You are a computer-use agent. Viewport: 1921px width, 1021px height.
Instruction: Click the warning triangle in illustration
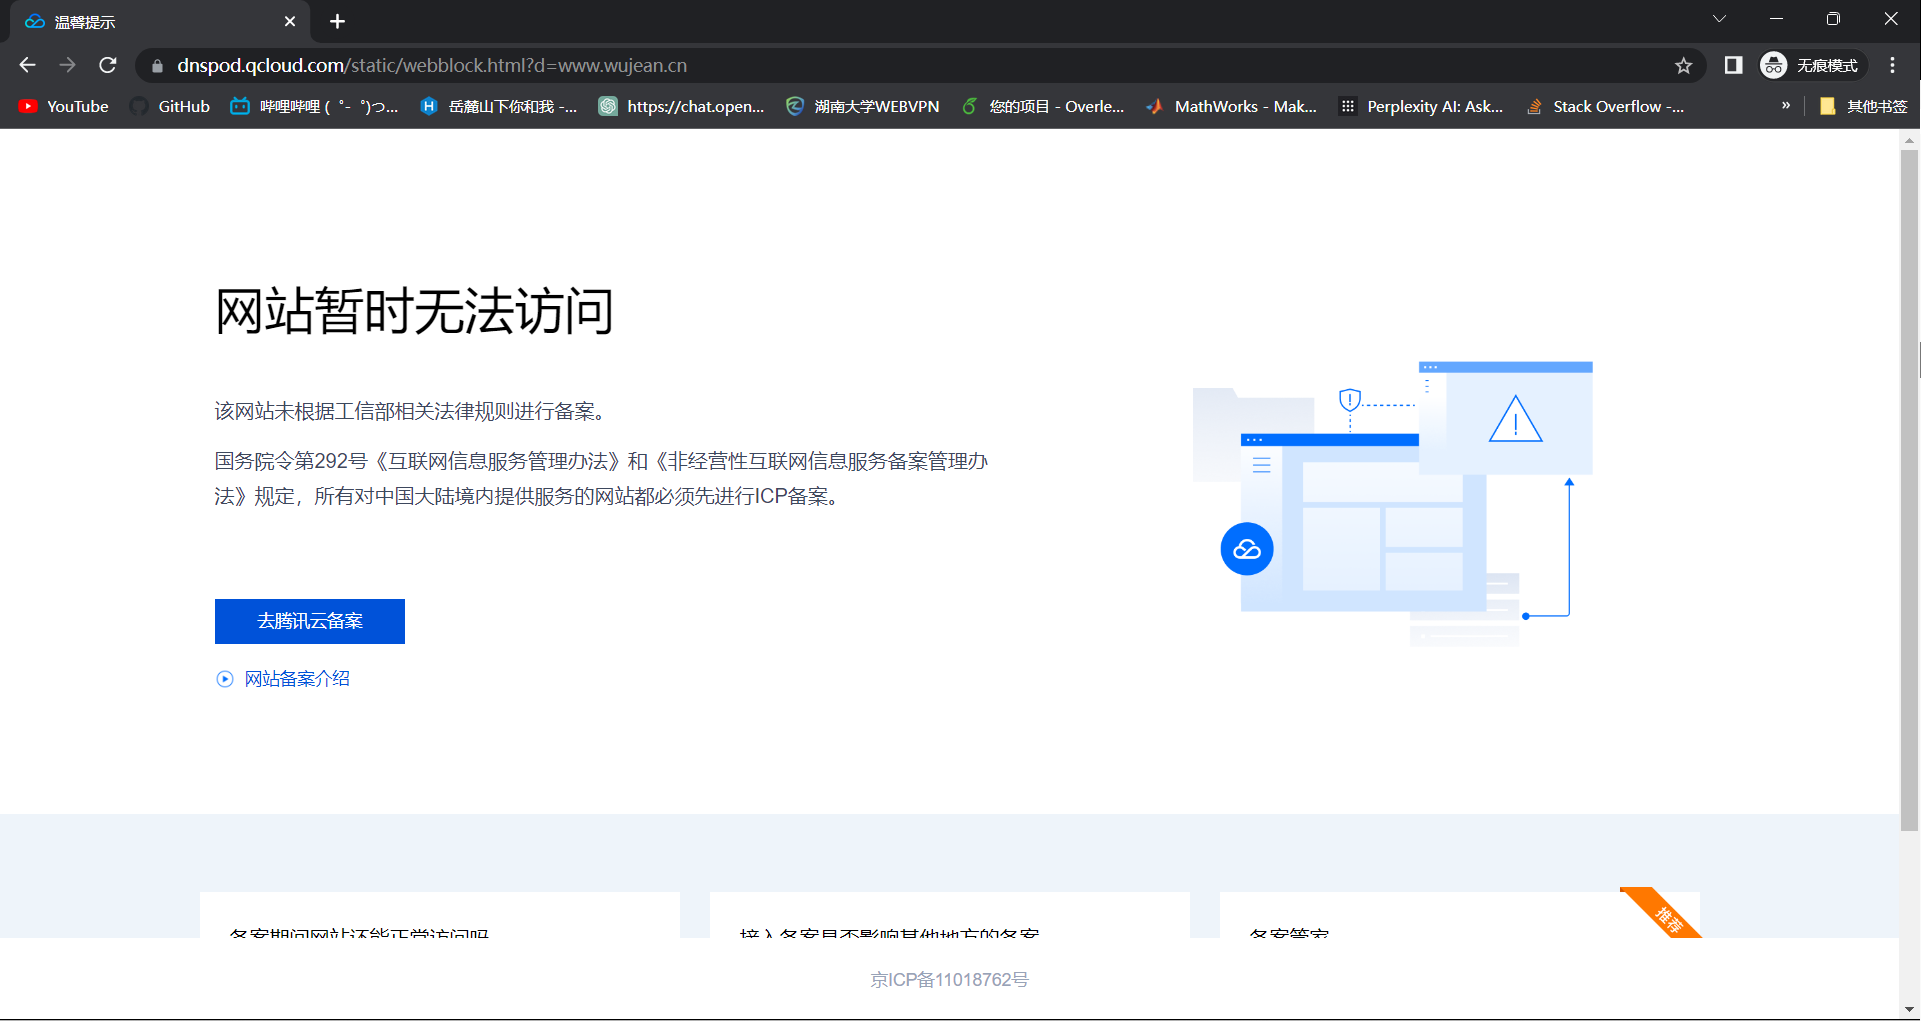1516,419
